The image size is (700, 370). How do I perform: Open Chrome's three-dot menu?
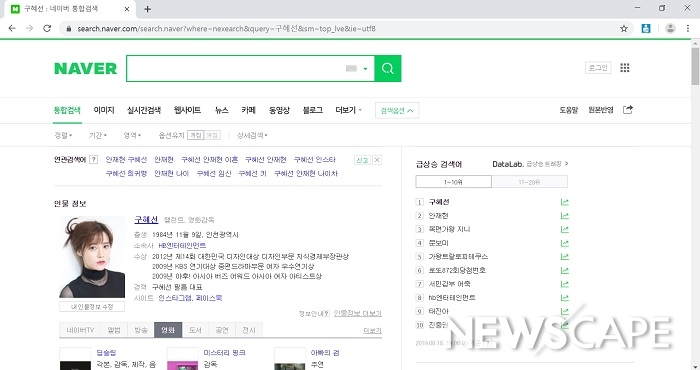pyautogui.click(x=688, y=28)
